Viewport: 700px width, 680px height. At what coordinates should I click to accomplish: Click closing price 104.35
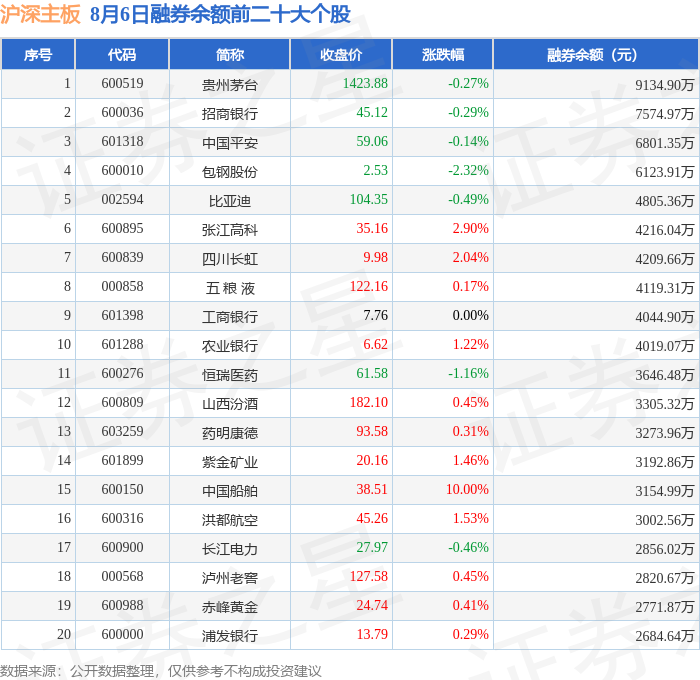click(x=369, y=200)
